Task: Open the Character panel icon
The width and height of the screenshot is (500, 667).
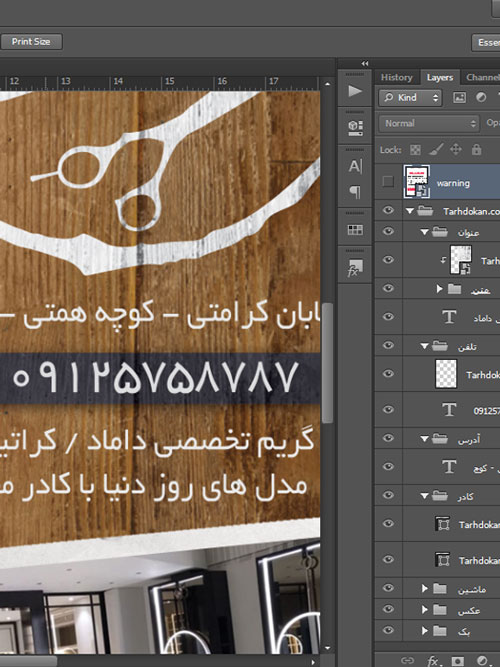Action: (355, 166)
